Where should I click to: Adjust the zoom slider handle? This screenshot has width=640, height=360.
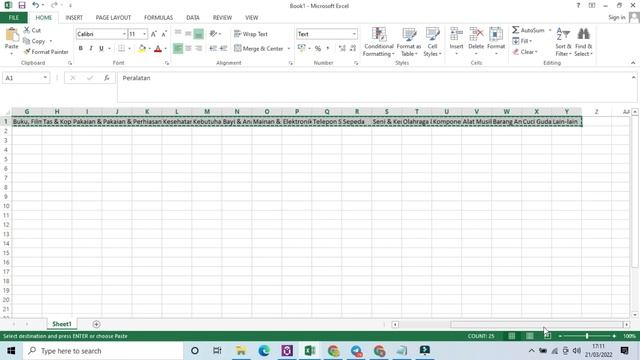point(587,336)
